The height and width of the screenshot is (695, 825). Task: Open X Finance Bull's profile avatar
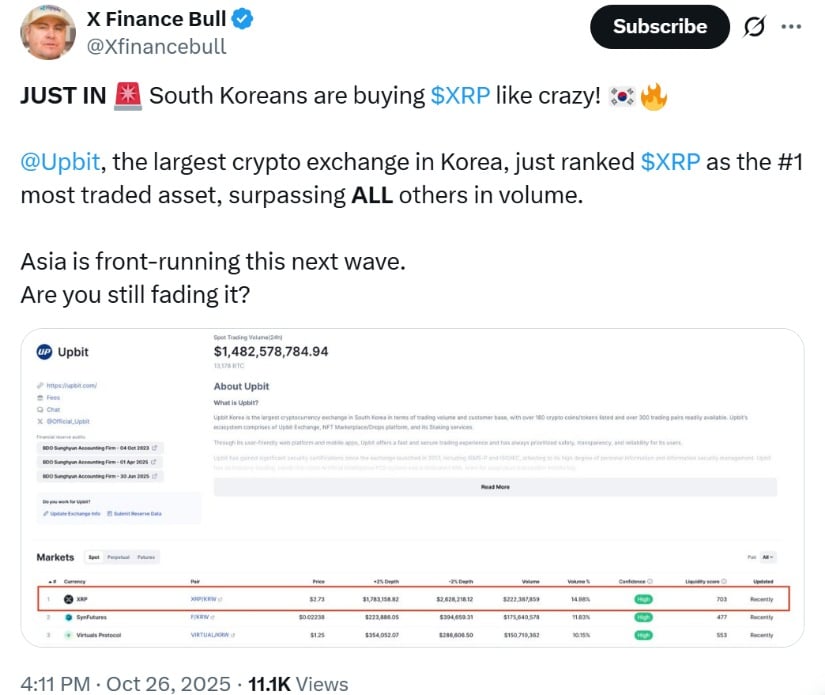coord(47,31)
